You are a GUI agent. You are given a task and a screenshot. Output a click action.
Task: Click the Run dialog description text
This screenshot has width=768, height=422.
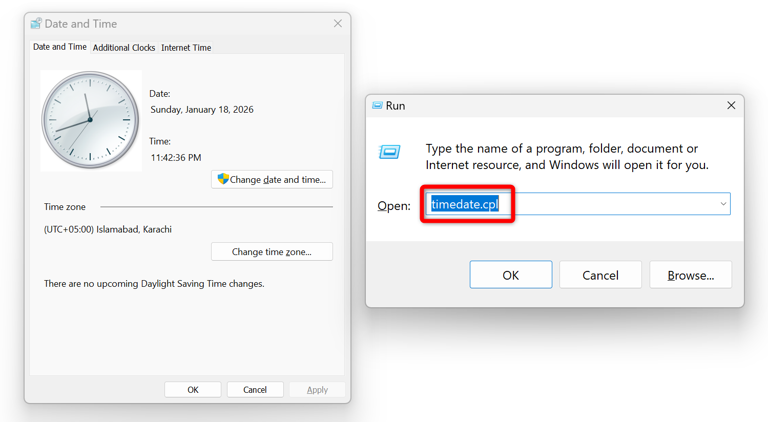pos(567,157)
